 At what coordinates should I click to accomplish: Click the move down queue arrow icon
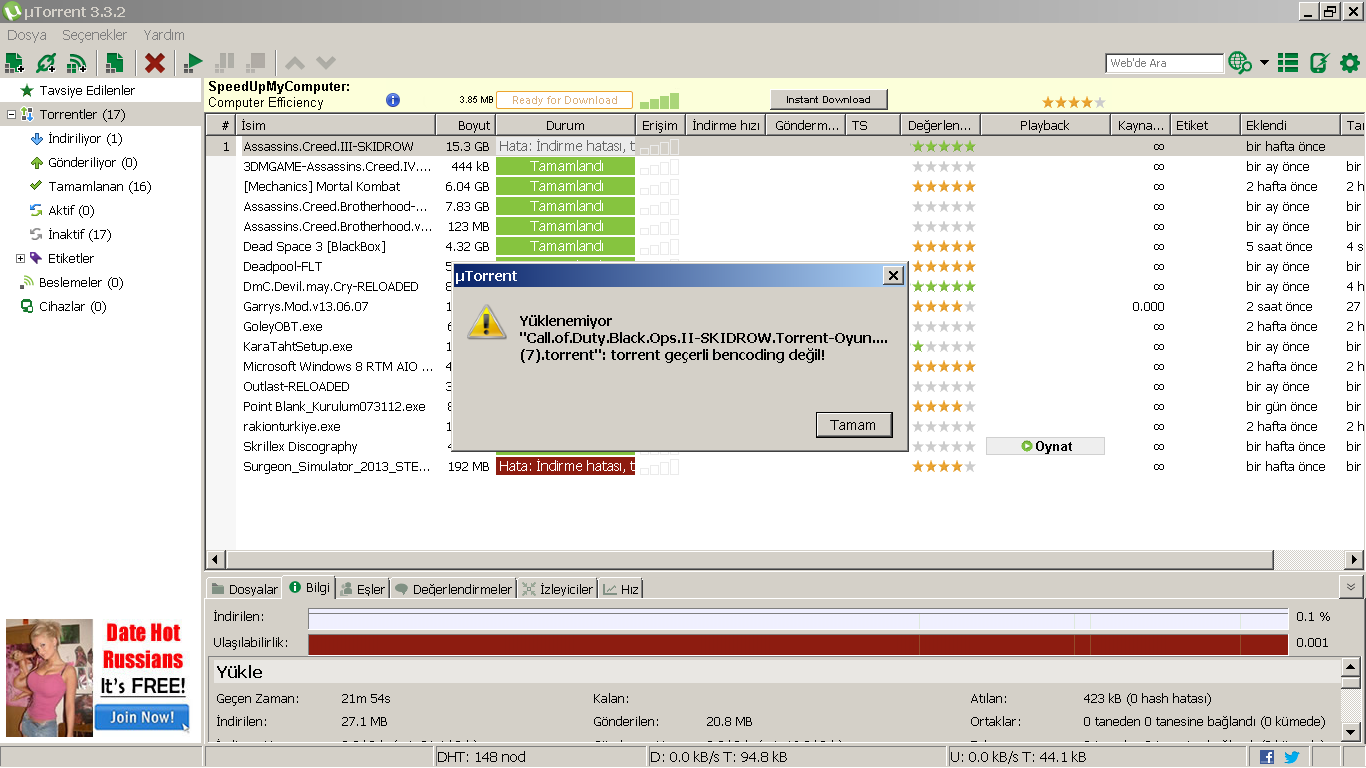coord(326,63)
